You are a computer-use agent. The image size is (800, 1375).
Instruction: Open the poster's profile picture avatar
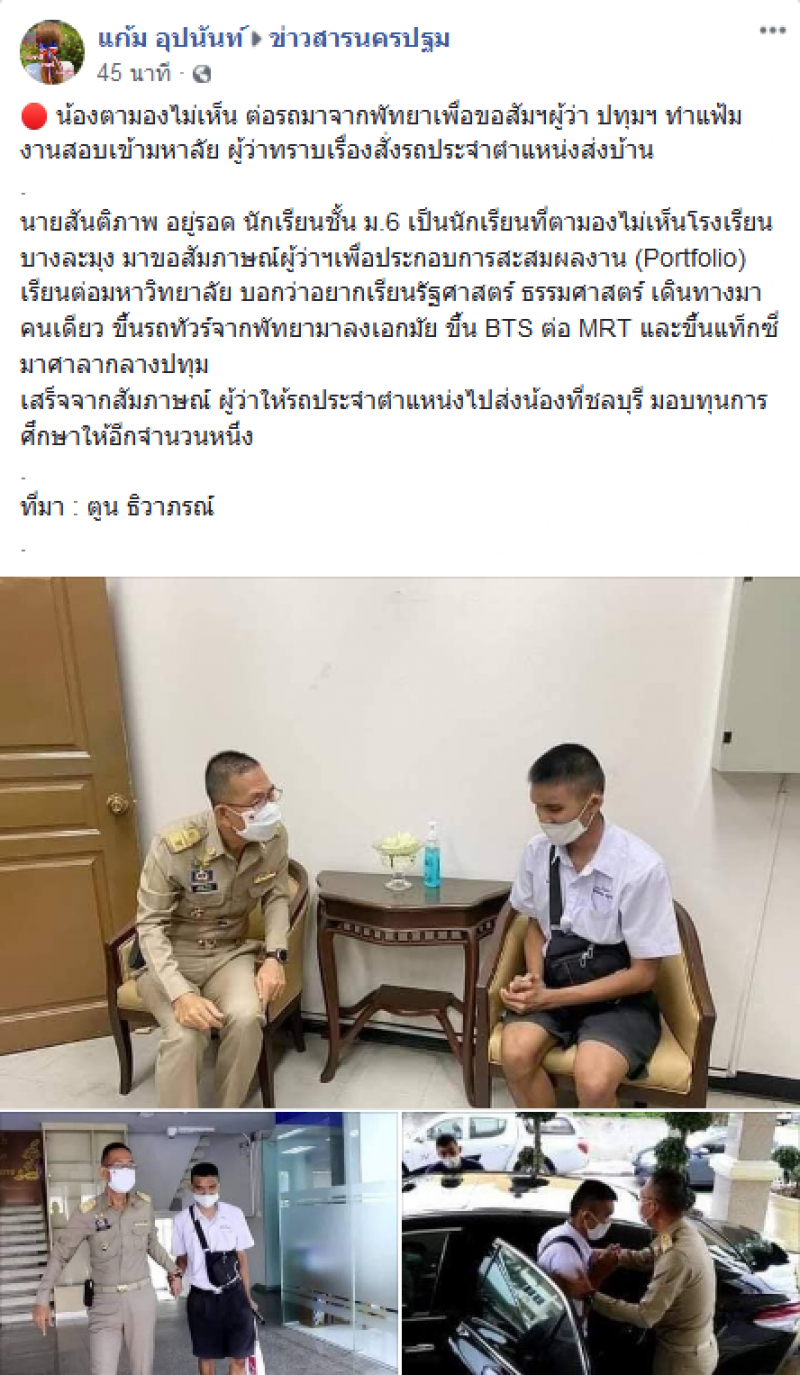[52, 52]
